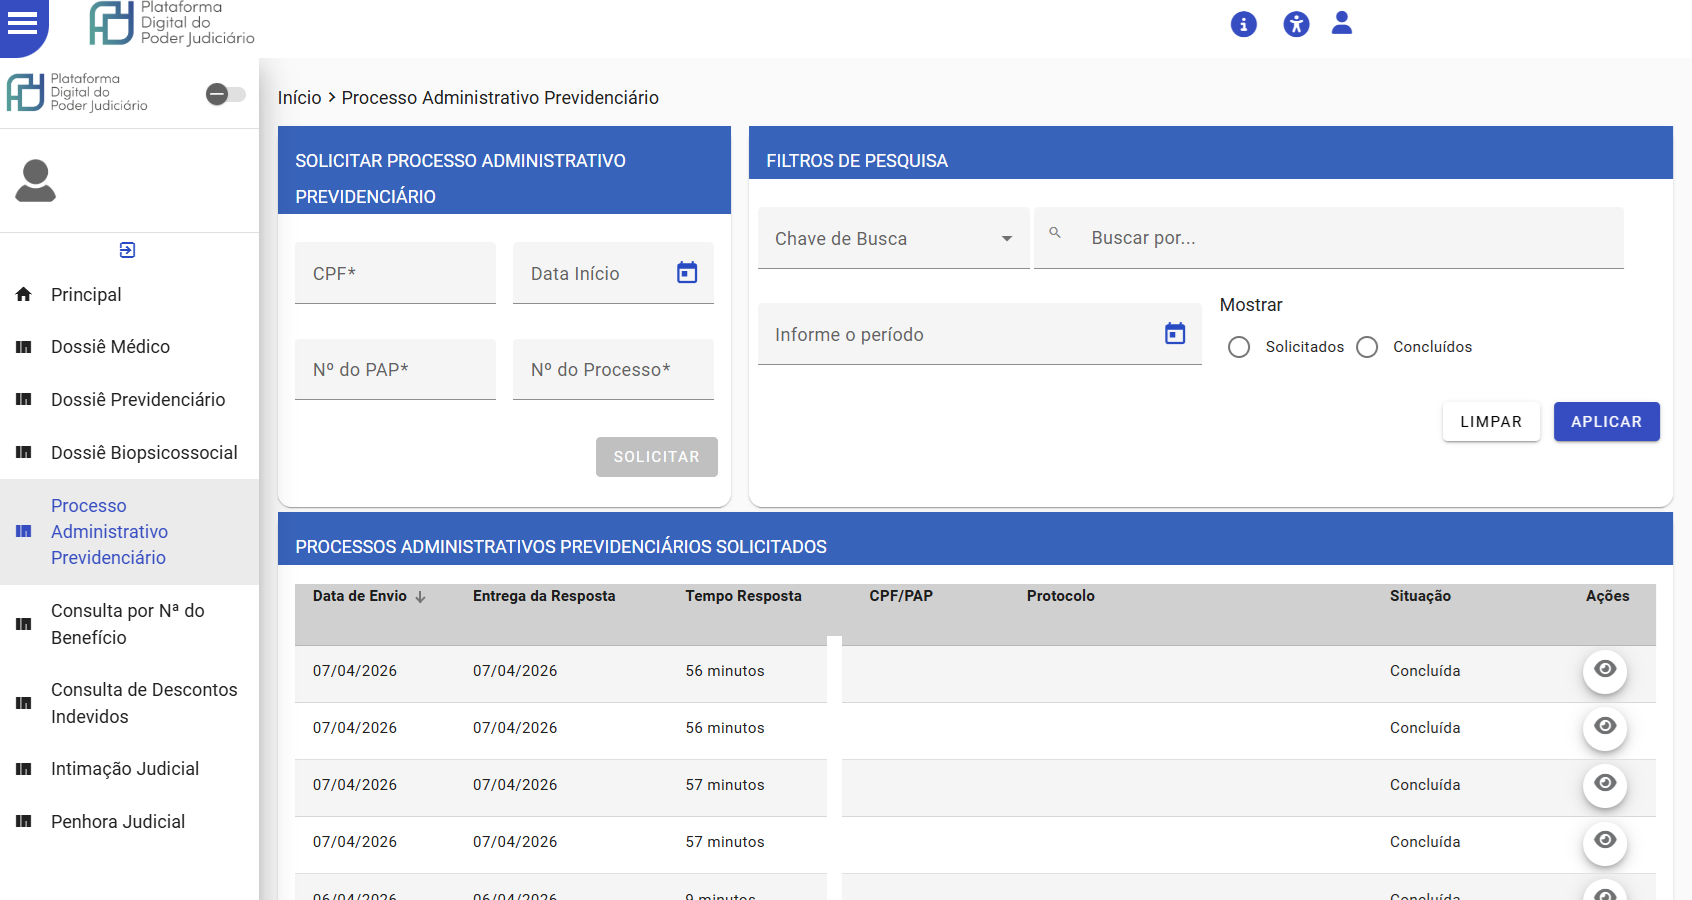Click the APLICAR button
The image size is (1692, 900).
[1606, 422]
